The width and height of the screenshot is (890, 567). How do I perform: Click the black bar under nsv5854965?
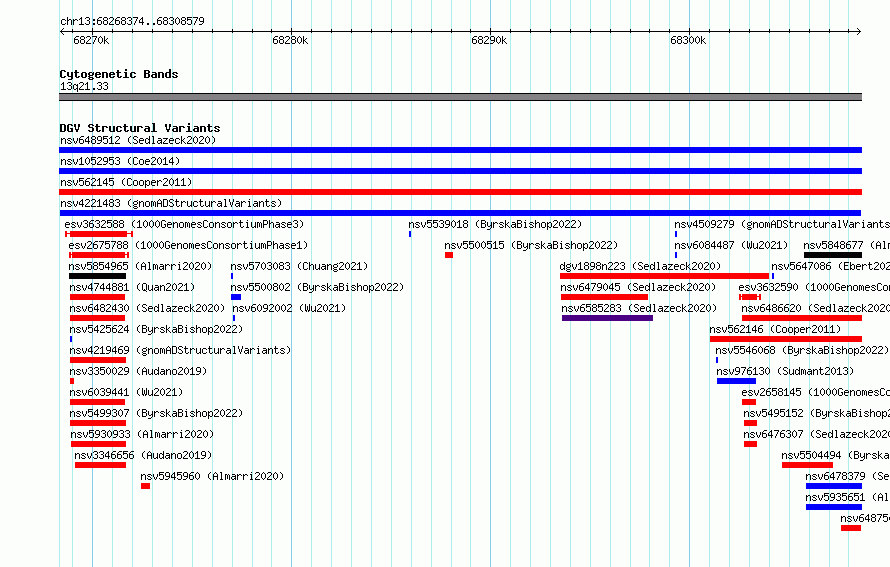tap(98, 276)
